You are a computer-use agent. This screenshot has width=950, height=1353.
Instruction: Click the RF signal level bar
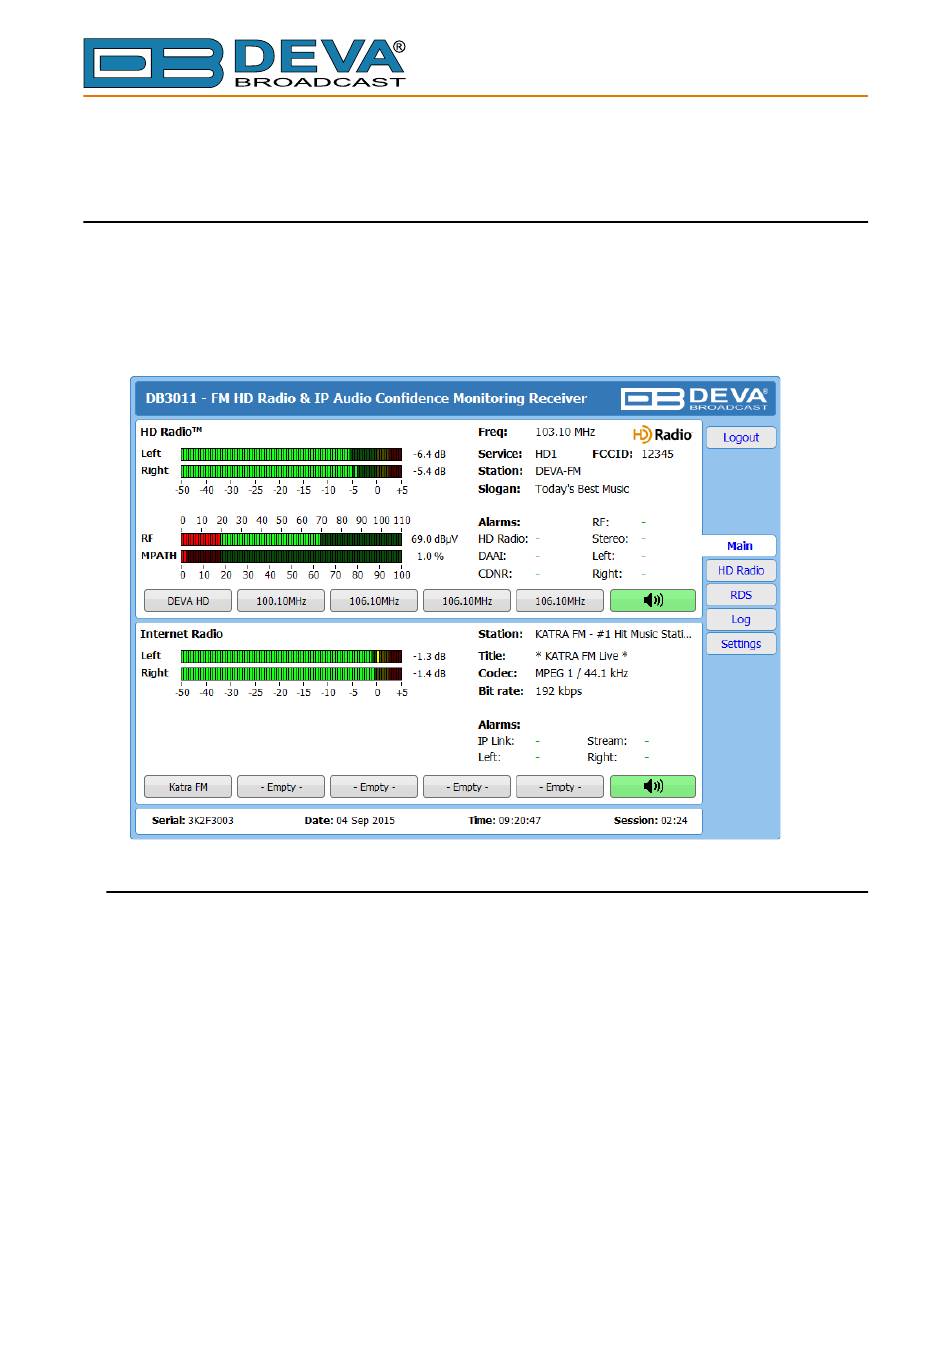click(x=291, y=539)
